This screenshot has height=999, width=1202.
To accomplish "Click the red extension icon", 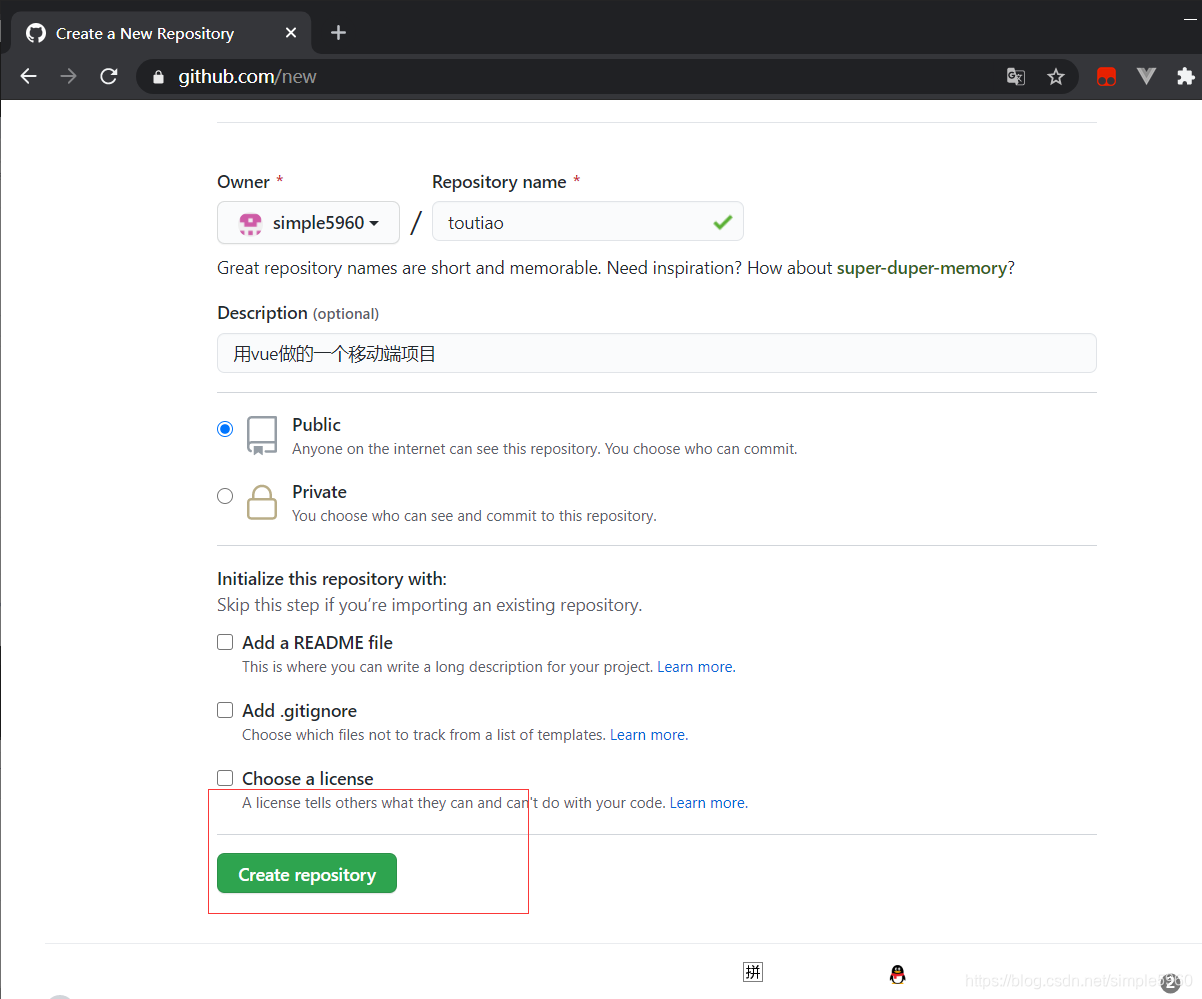I will 1106,77.
